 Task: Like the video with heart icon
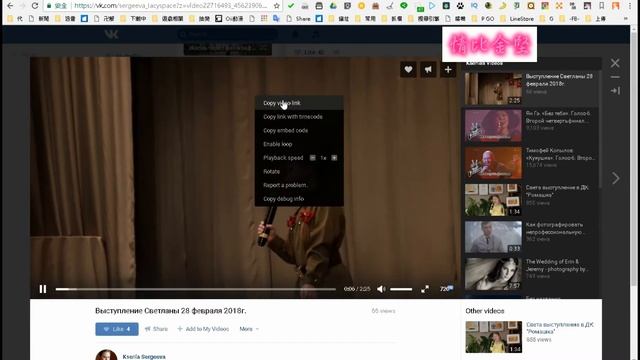click(x=408, y=70)
